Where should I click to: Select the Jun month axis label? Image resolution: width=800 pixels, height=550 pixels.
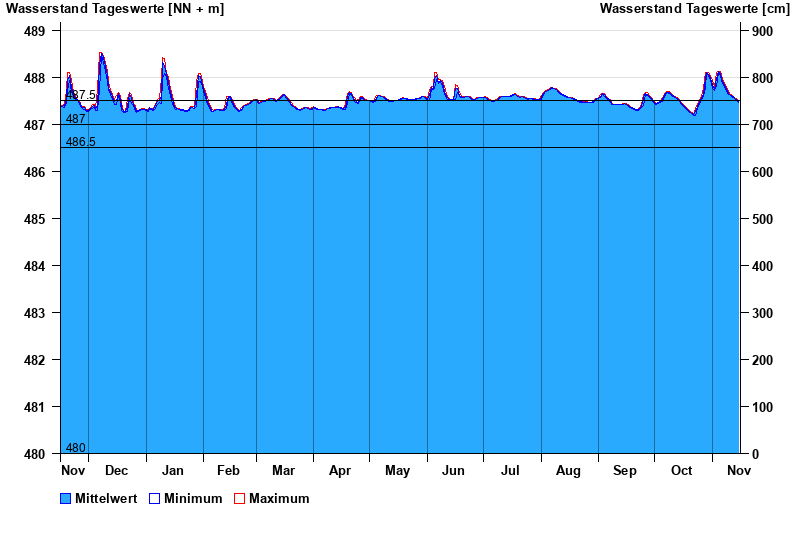click(453, 471)
